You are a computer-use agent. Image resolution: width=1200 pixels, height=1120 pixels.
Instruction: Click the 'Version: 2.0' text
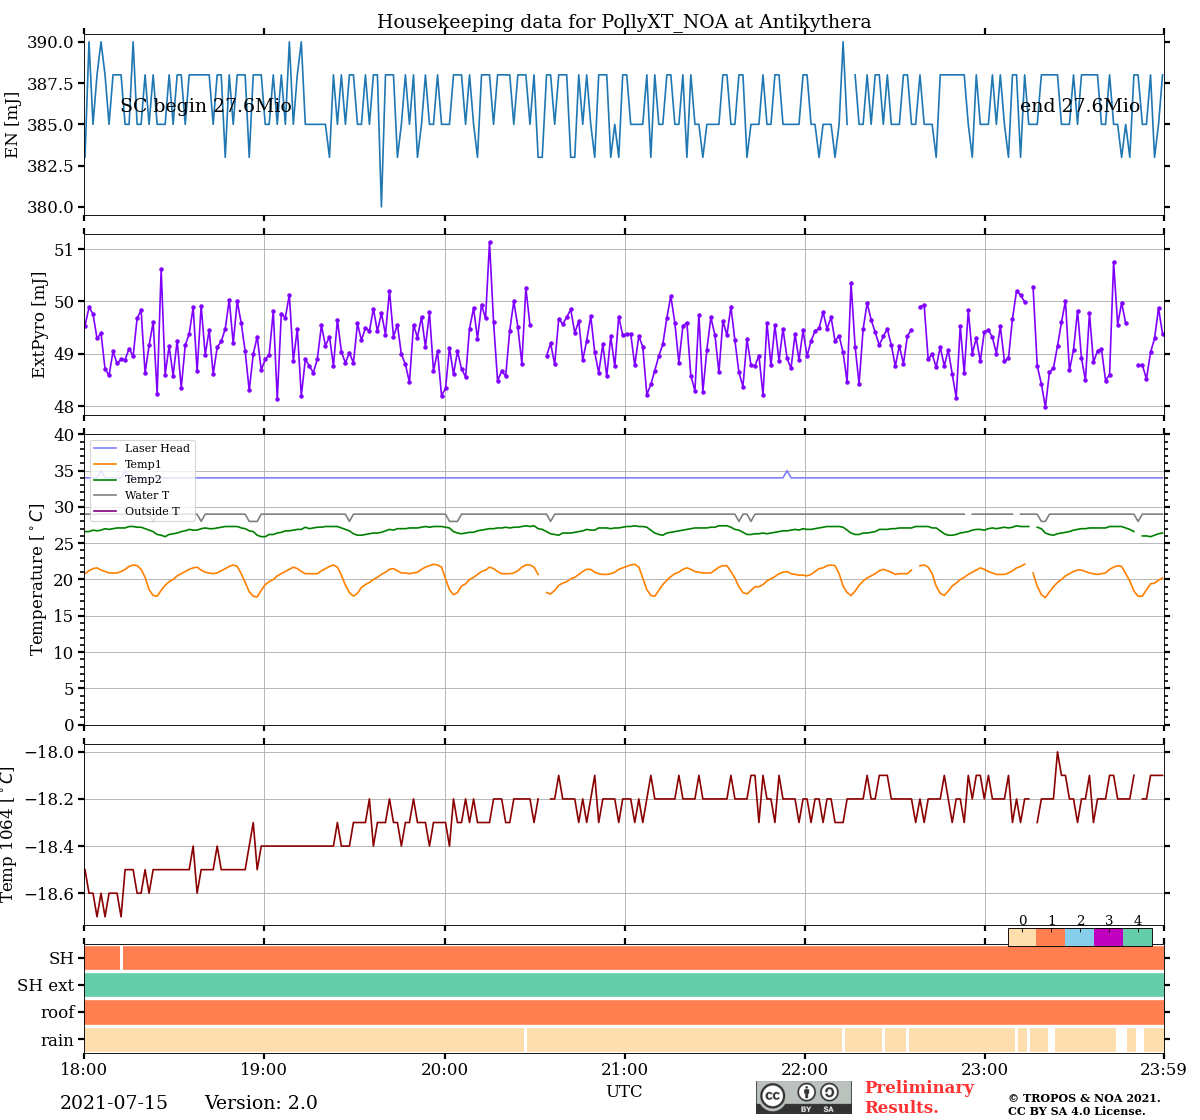click(x=261, y=1103)
